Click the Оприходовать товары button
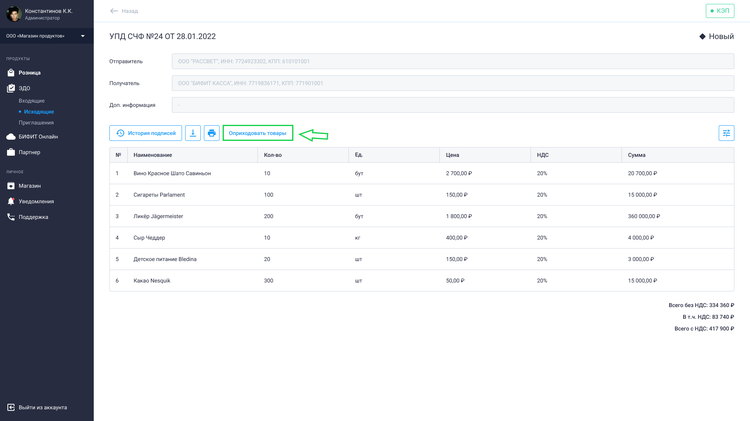 257,133
